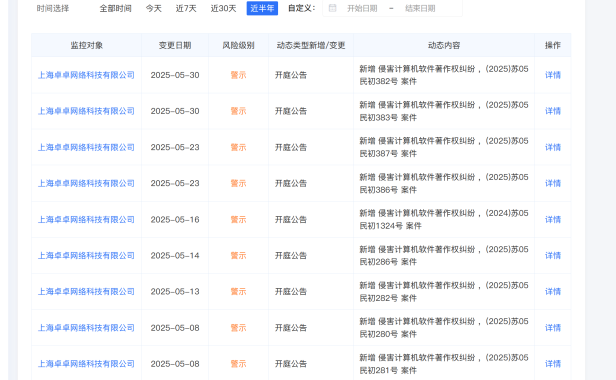Click the 结束日期 input field

[x=420, y=8]
